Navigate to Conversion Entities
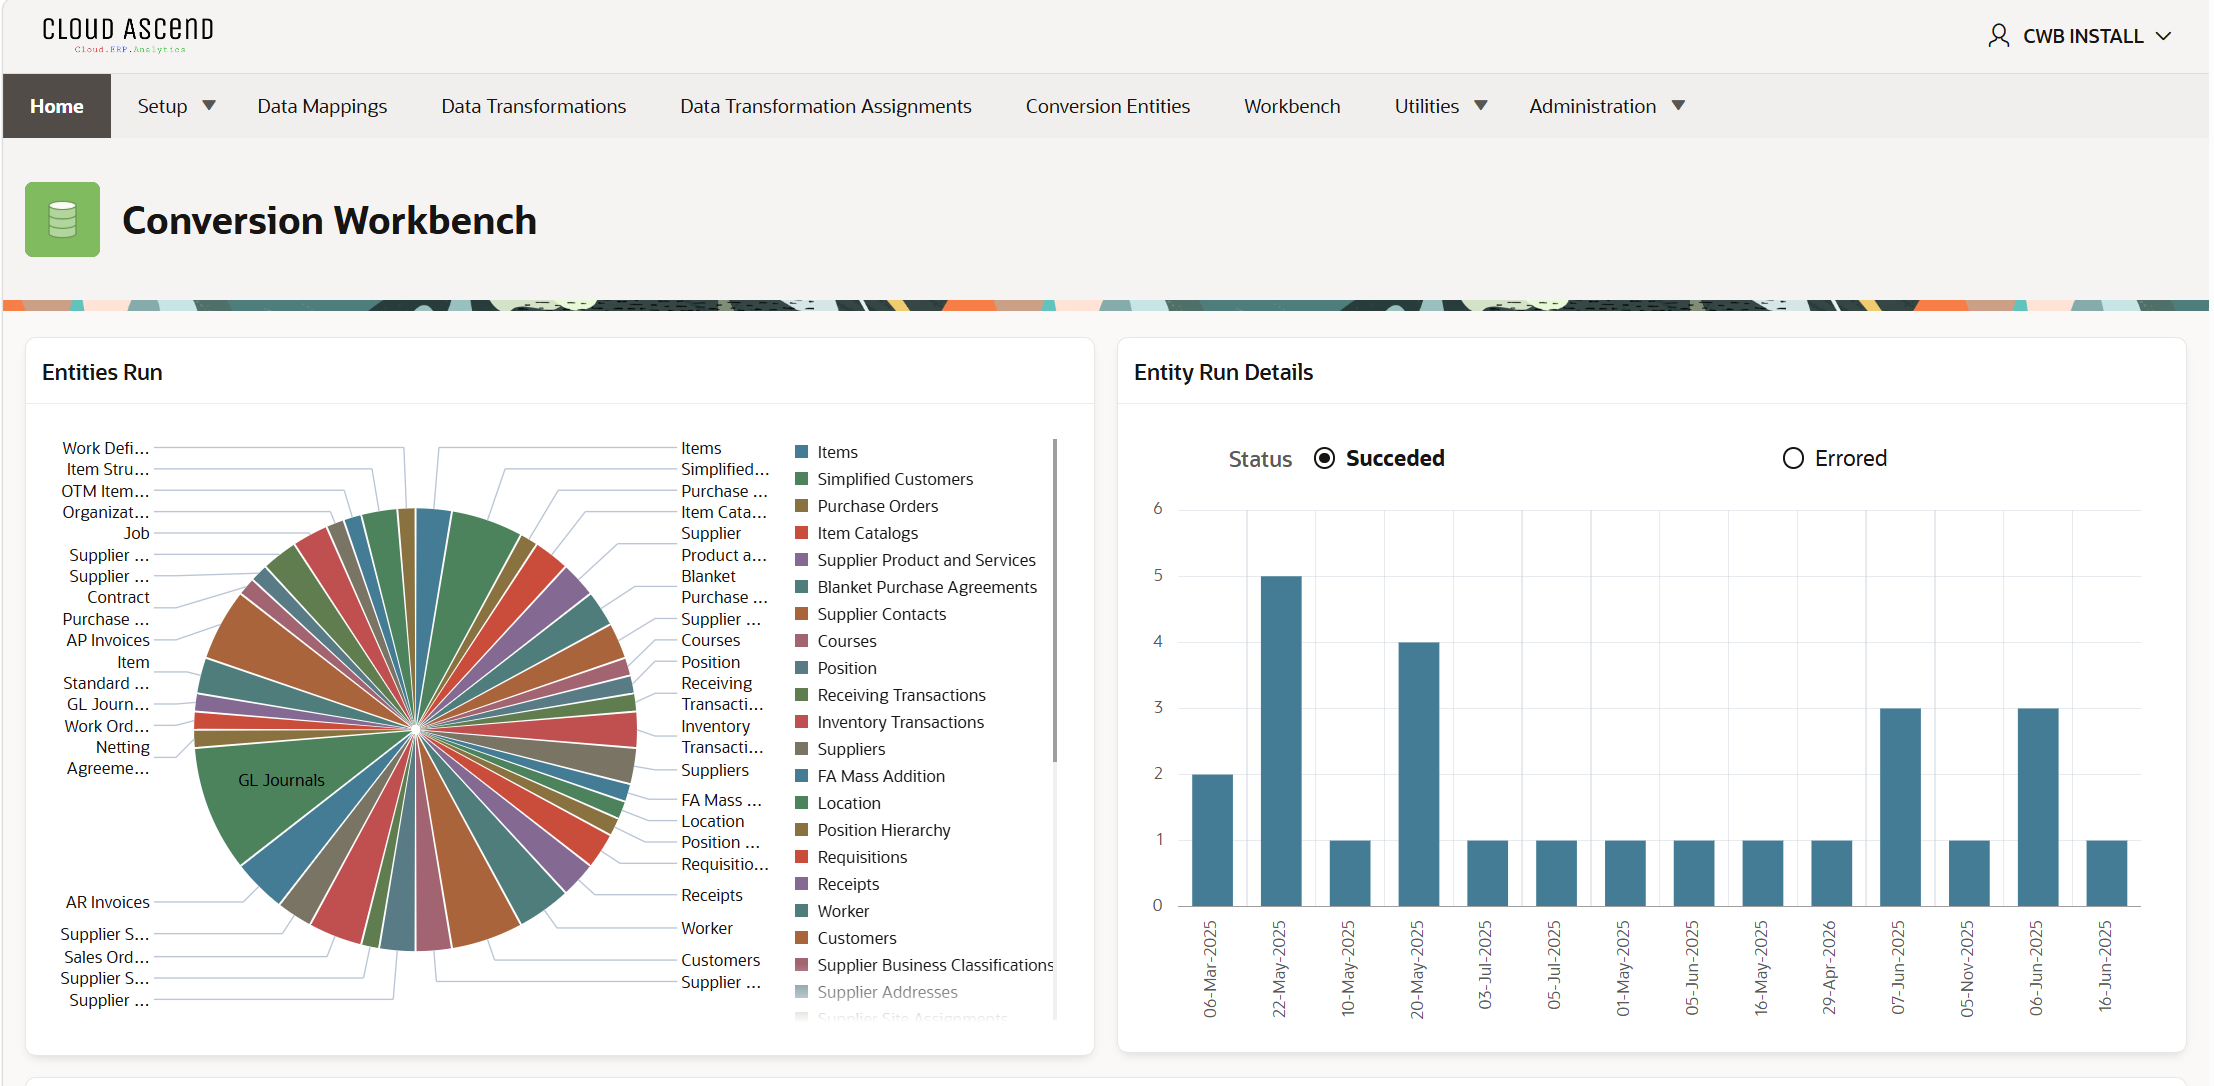 pos(1108,106)
